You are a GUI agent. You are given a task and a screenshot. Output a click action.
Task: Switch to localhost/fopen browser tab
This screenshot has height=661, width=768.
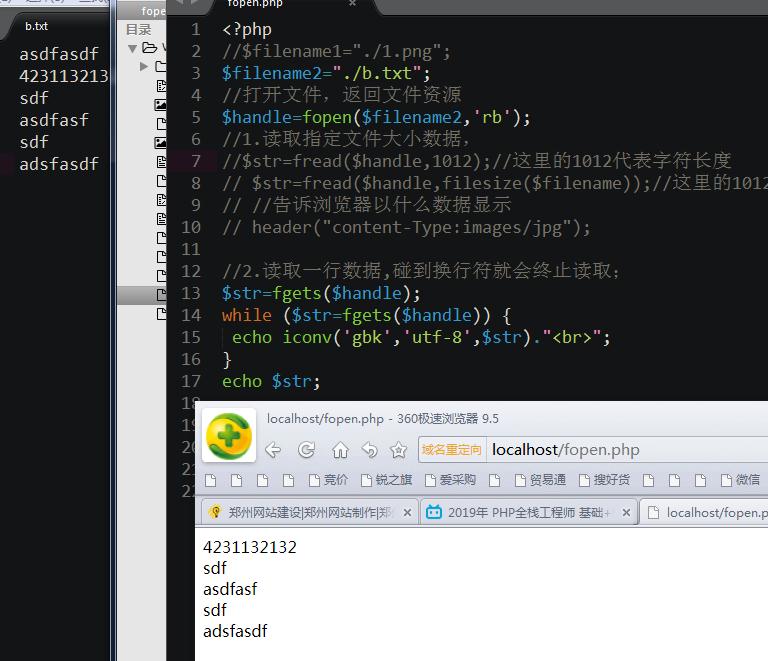705,512
